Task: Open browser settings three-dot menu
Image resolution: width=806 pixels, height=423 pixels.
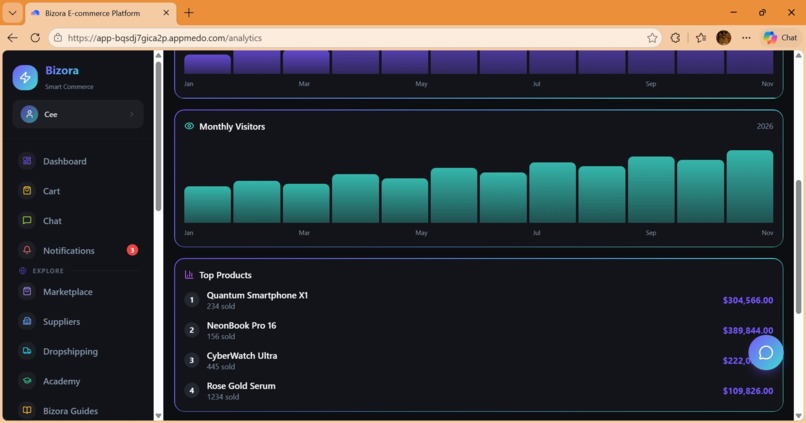Action: [746, 38]
